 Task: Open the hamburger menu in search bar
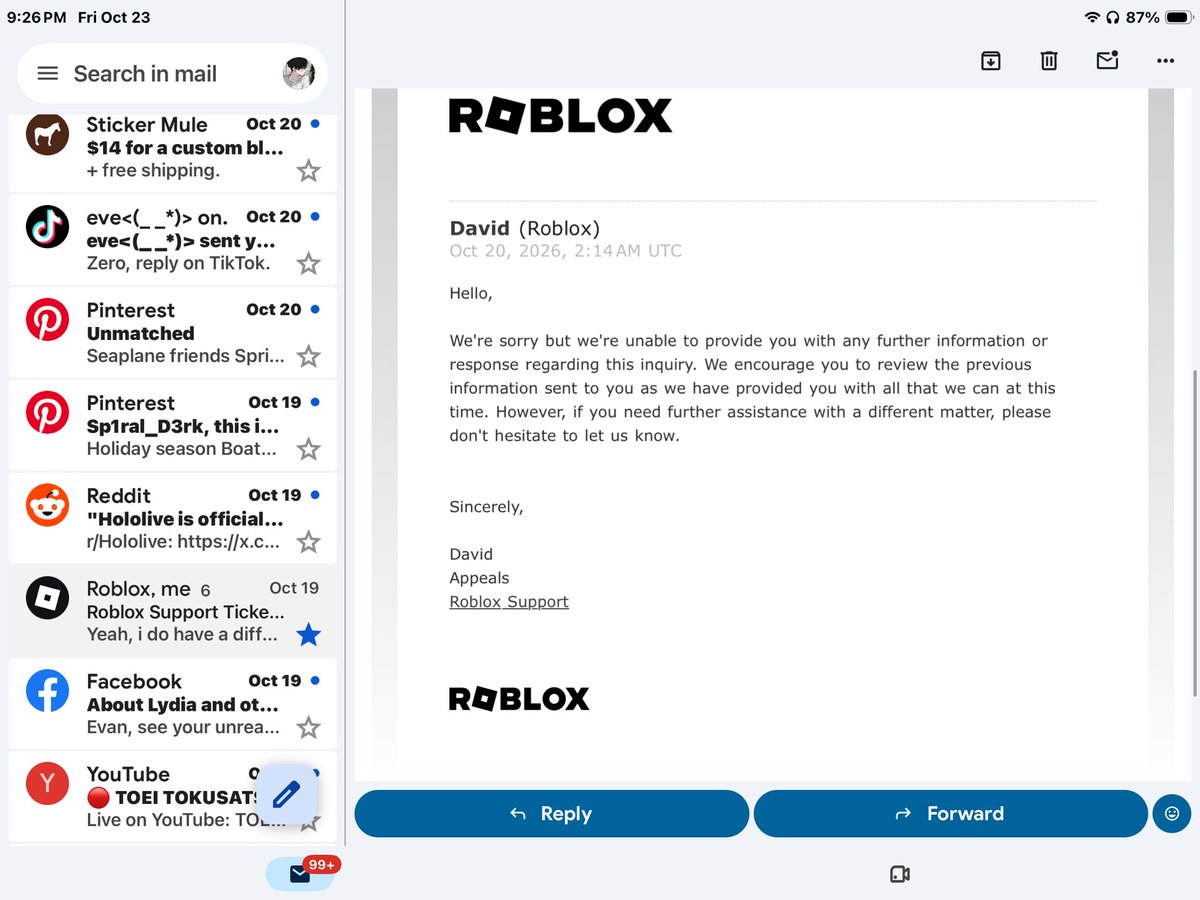(x=47, y=74)
